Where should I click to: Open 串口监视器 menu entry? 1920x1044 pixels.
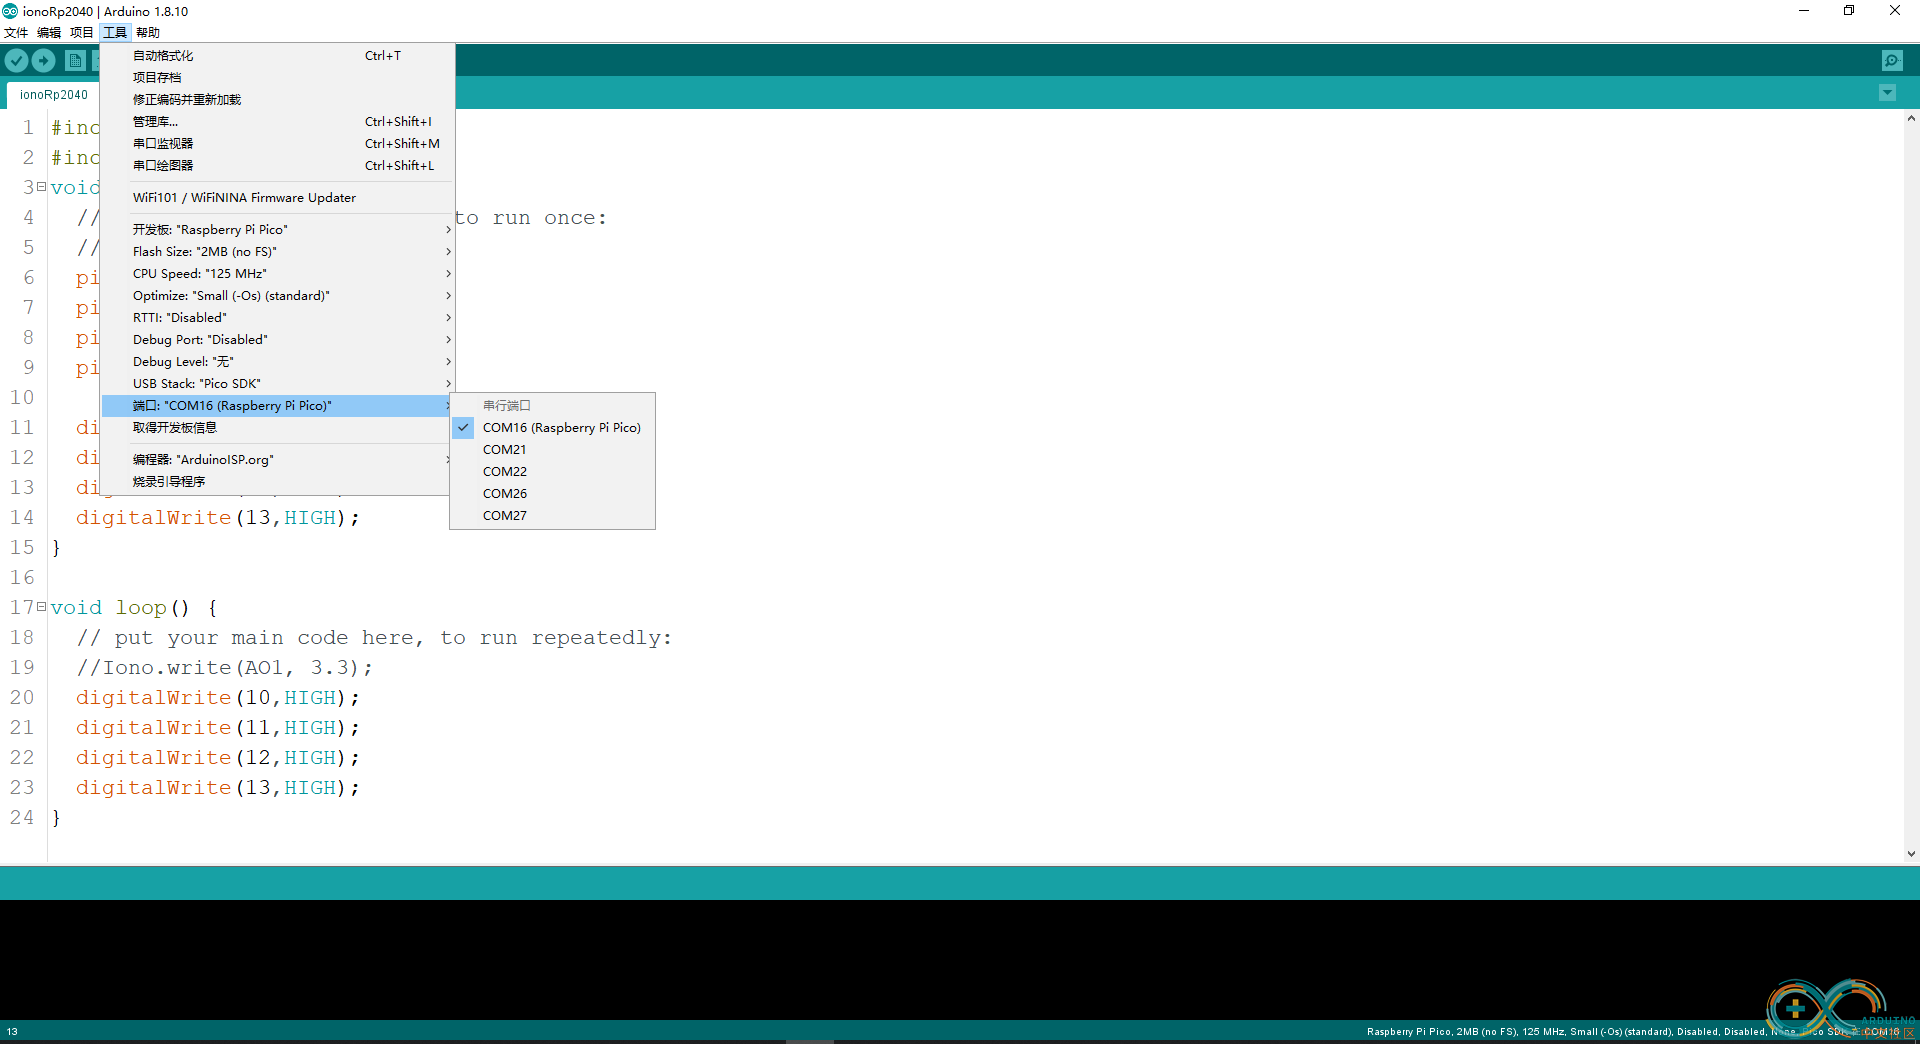(278, 144)
